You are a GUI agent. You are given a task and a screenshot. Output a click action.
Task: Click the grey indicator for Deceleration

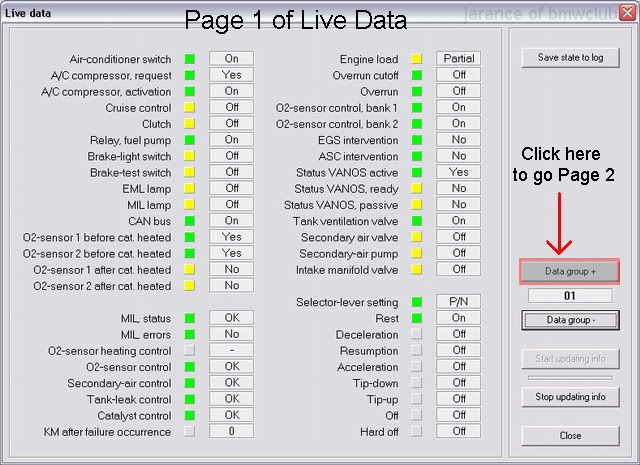(x=416, y=334)
